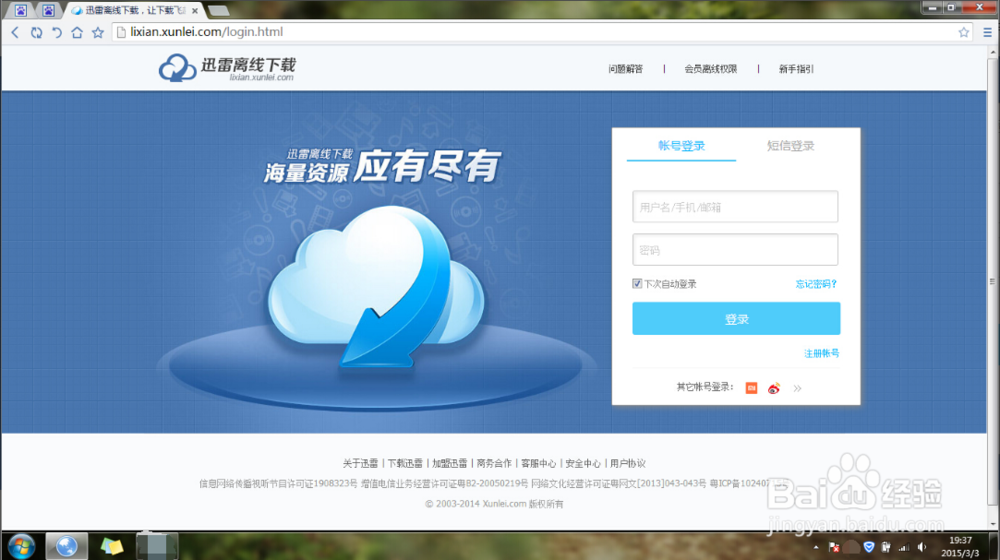Open the sticky-notes style taskbar icon
The width and height of the screenshot is (1000, 560).
[112, 546]
